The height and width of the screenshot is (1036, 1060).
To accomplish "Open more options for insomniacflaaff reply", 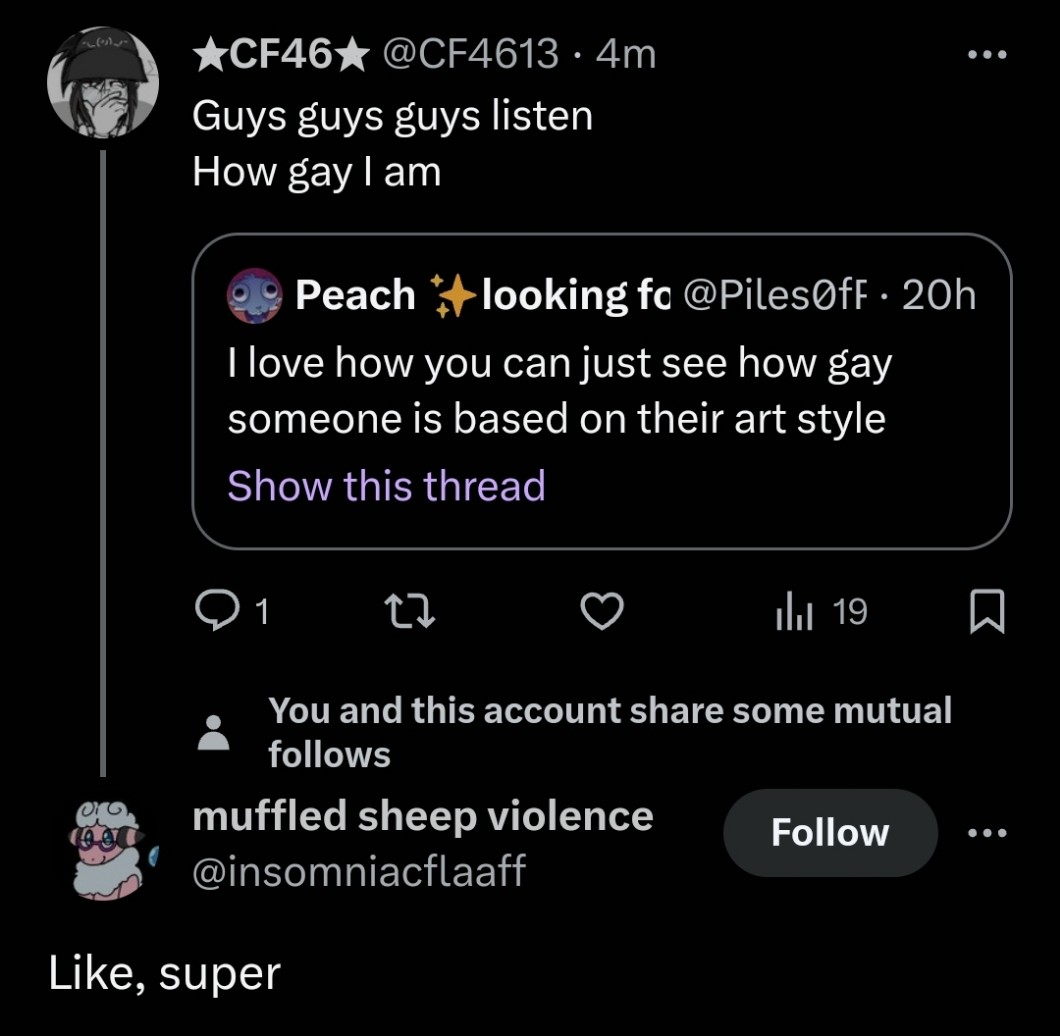I will (x=987, y=832).
